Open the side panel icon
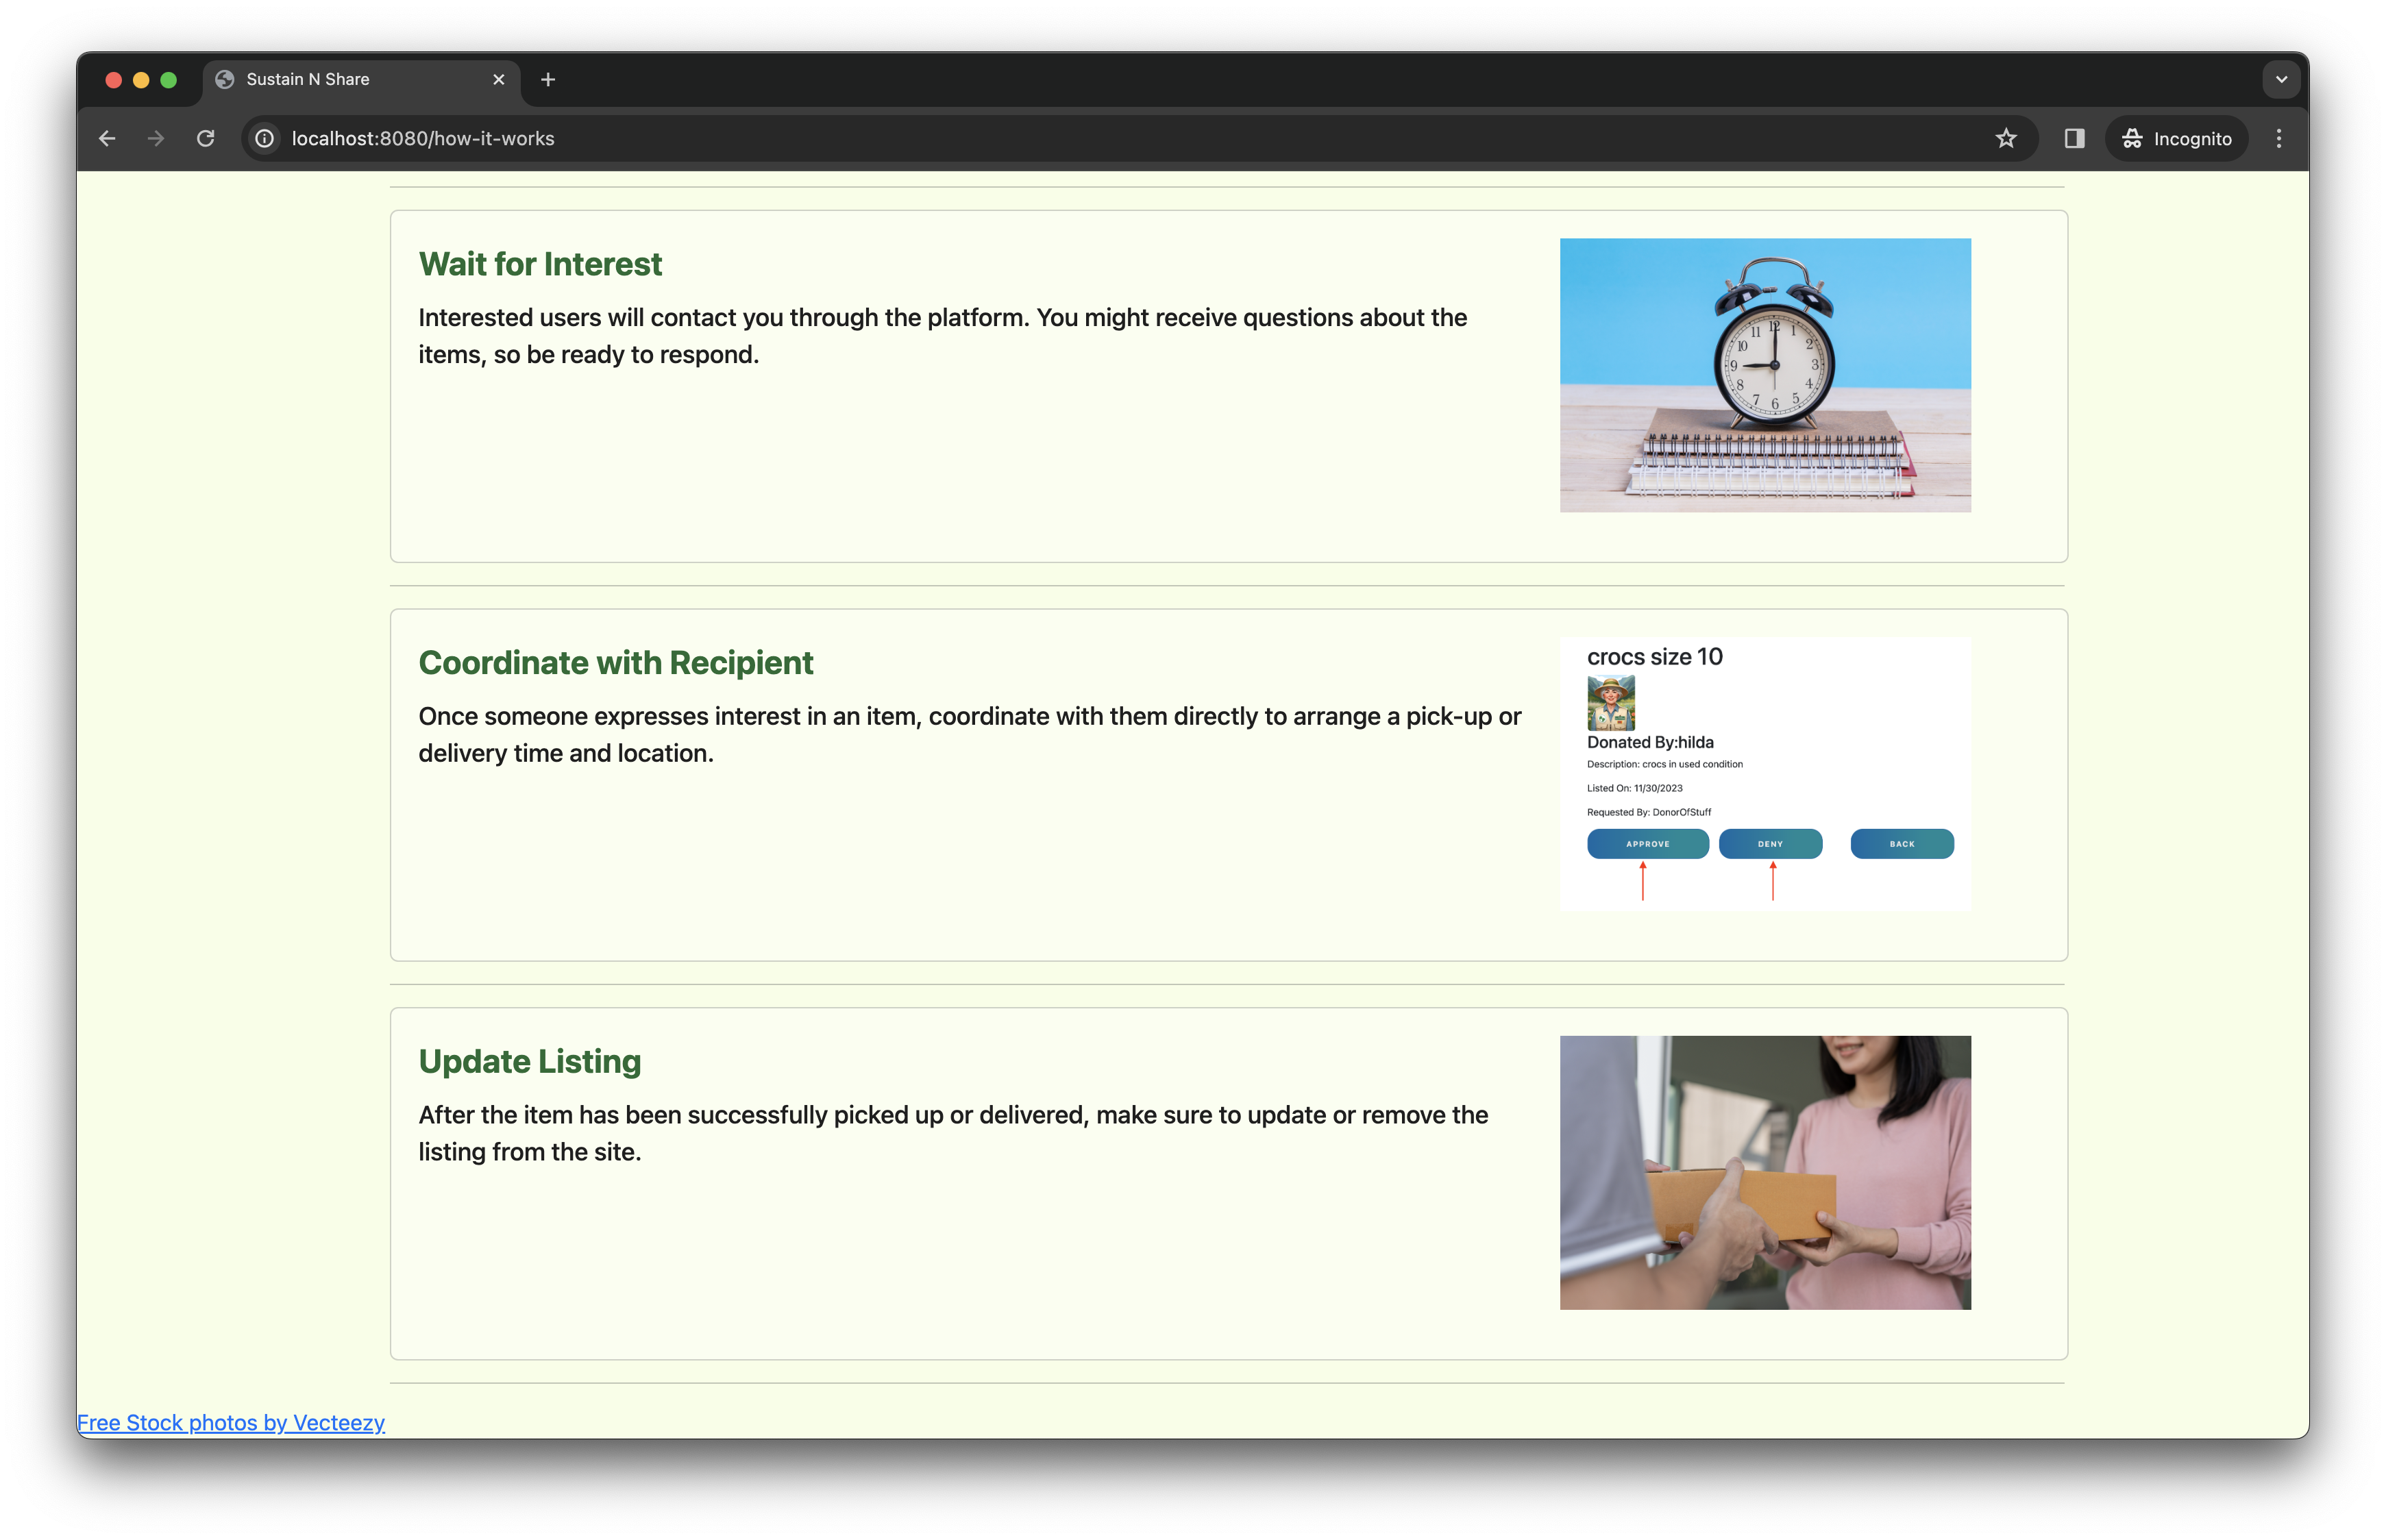The height and width of the screenshot is (1540, 2386). (x=2074, y=139)
